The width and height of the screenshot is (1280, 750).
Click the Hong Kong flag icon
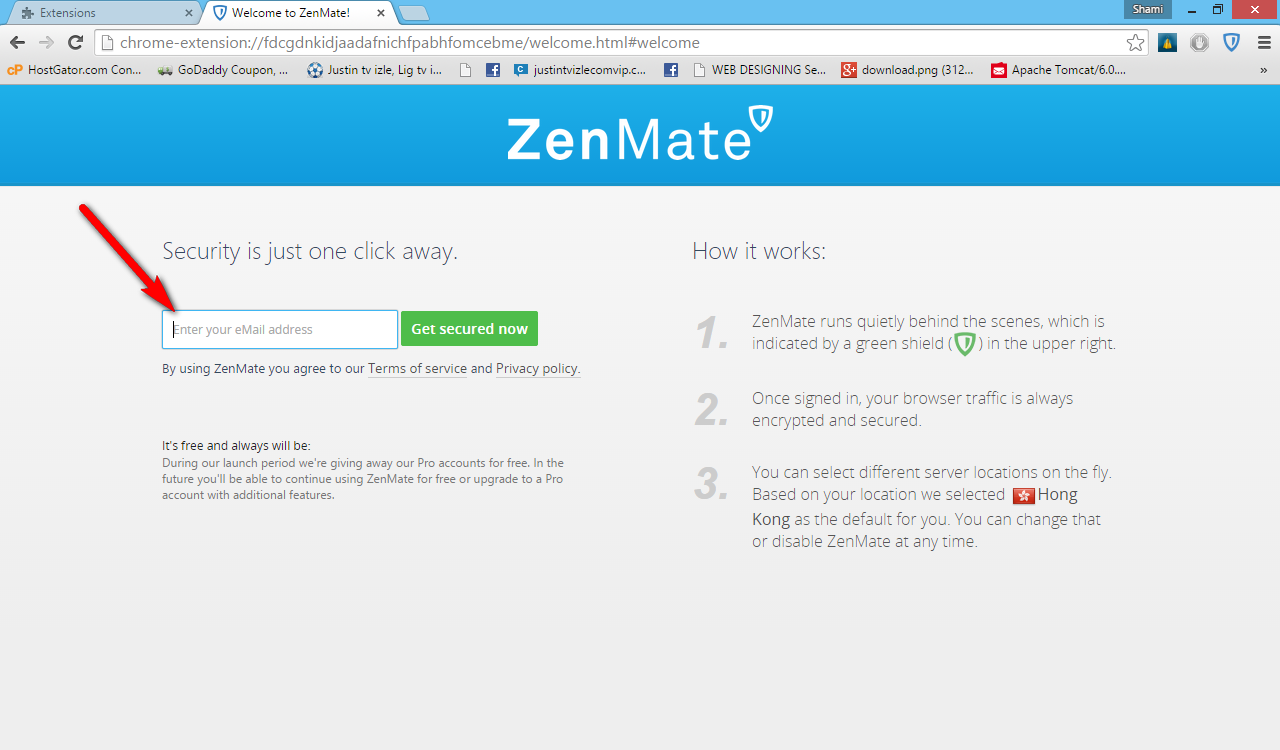[1023, 495]
